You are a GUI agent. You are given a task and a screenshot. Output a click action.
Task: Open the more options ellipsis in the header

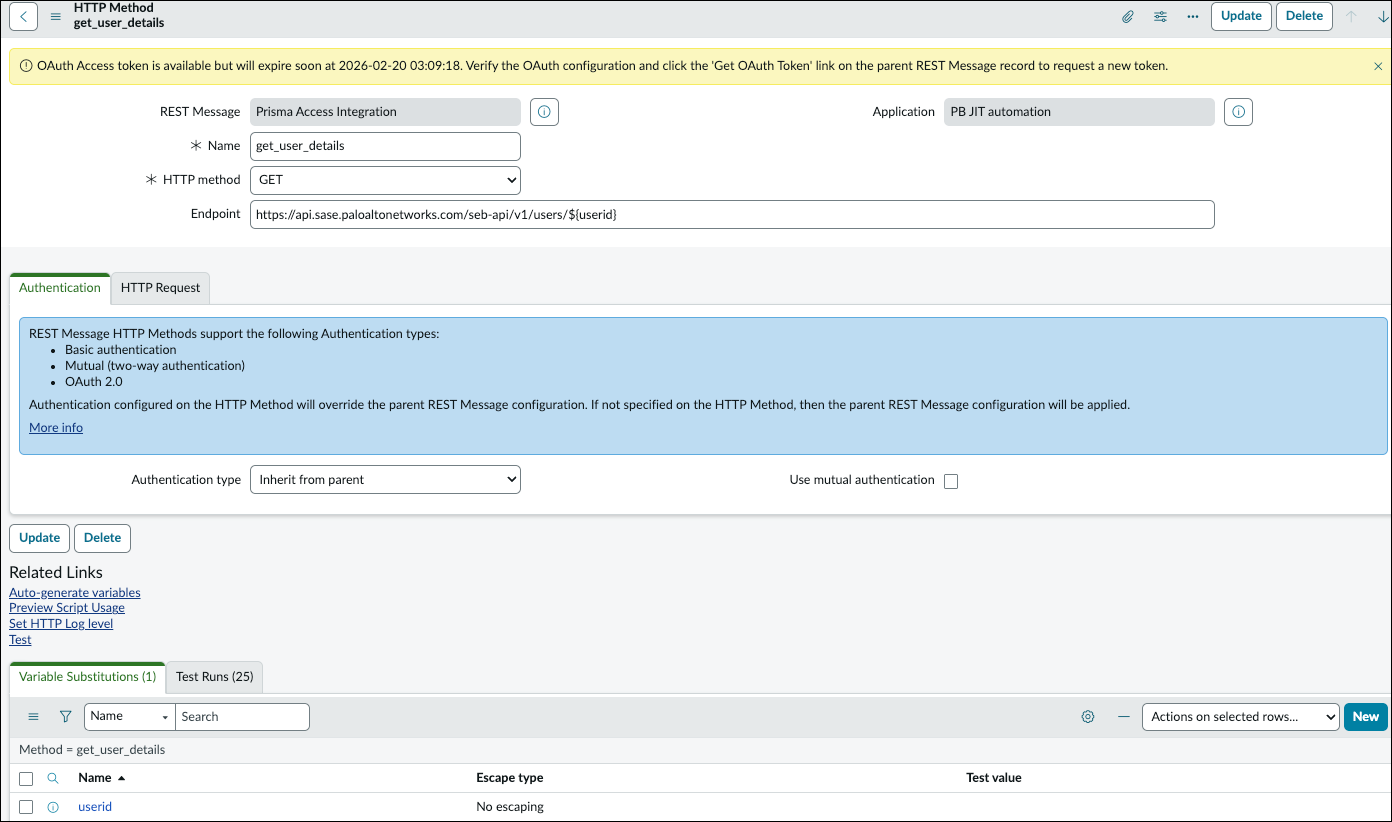coord(1192,16)
